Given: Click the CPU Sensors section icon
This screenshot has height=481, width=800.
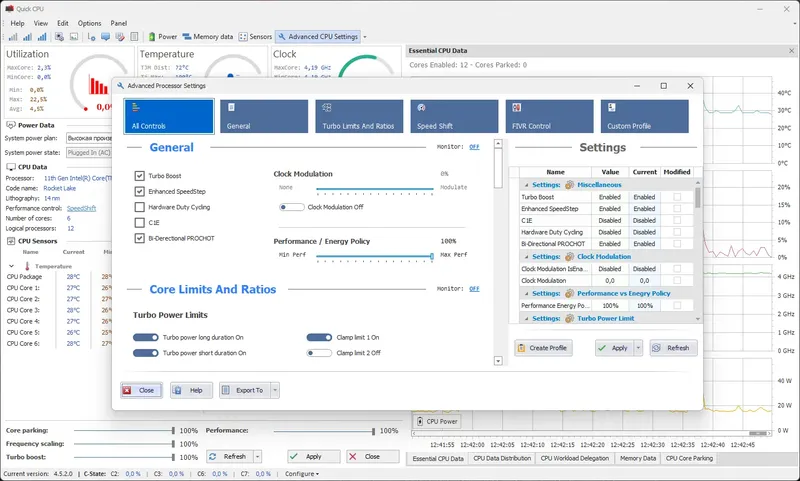Looking at the screenshot, I should pos(11,241).
